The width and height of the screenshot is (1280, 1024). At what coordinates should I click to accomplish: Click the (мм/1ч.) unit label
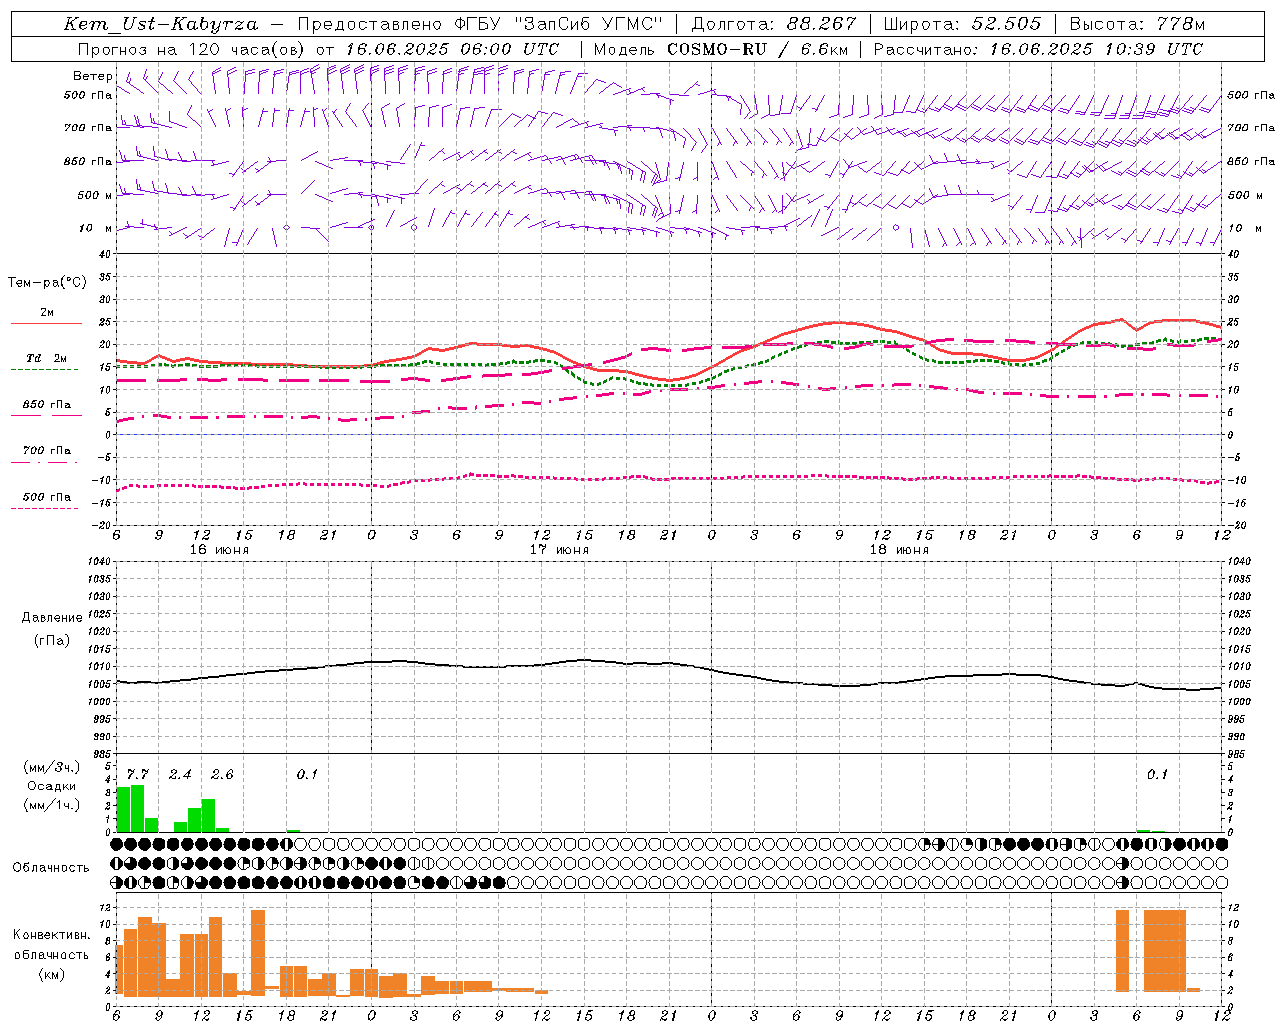point(52,805)
